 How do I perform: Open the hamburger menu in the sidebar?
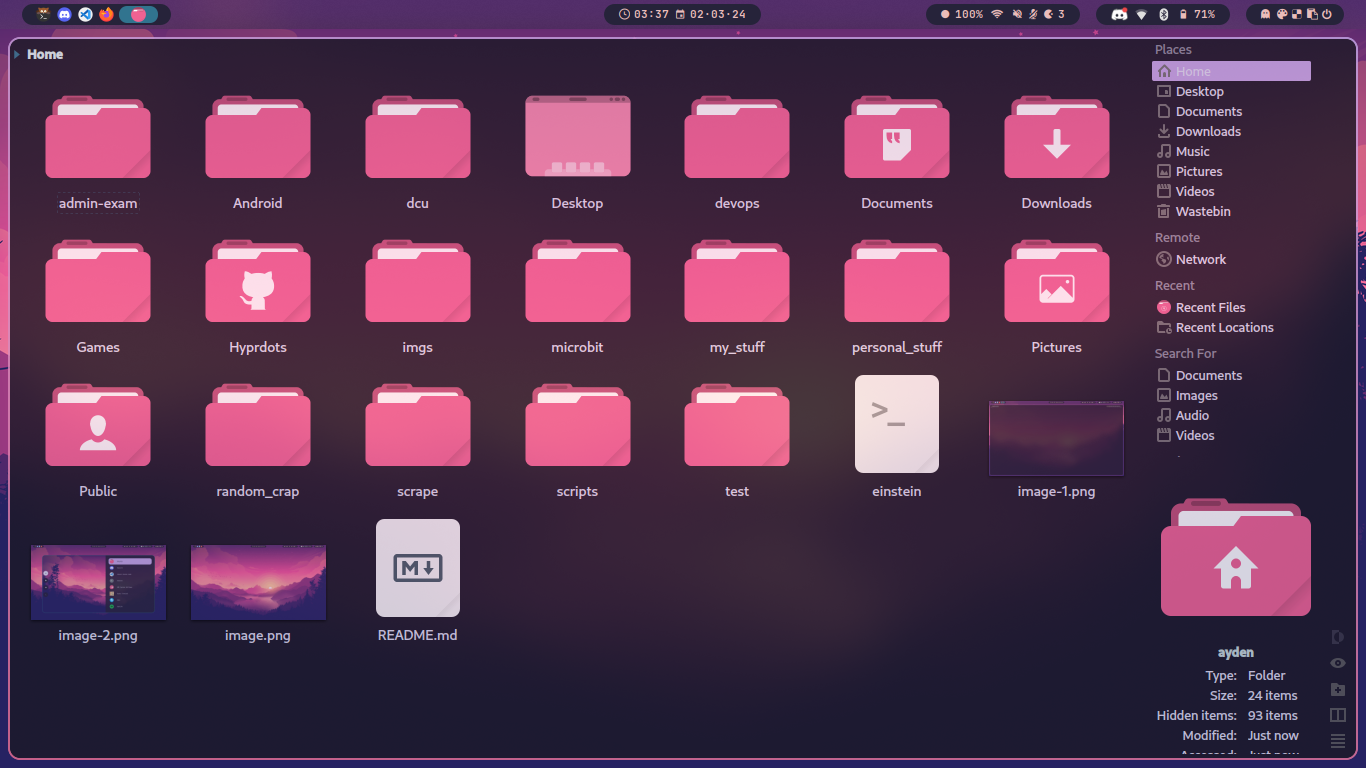tap(1338, 741)
